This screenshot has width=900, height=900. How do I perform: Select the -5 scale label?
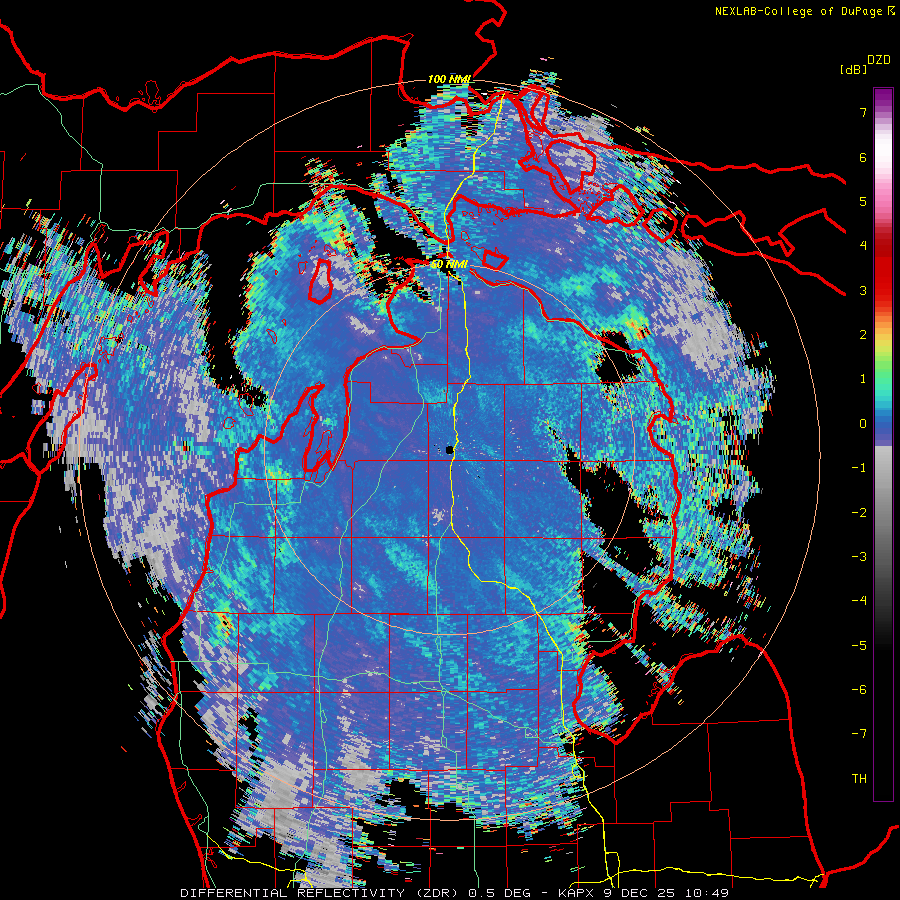[x=859, y=646]
